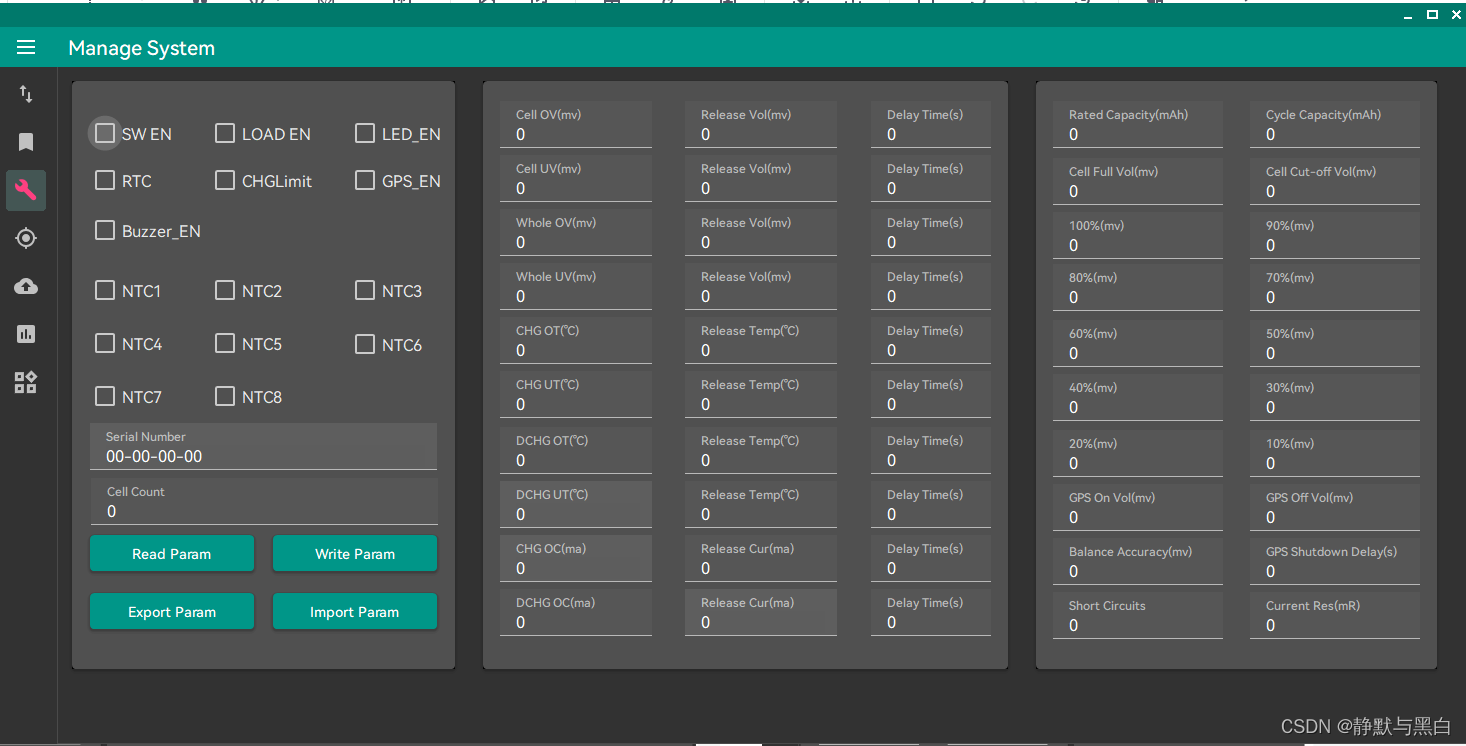Check the NTC6 checkbox
Screen dimensions: 1466x746
click(365, 344)
